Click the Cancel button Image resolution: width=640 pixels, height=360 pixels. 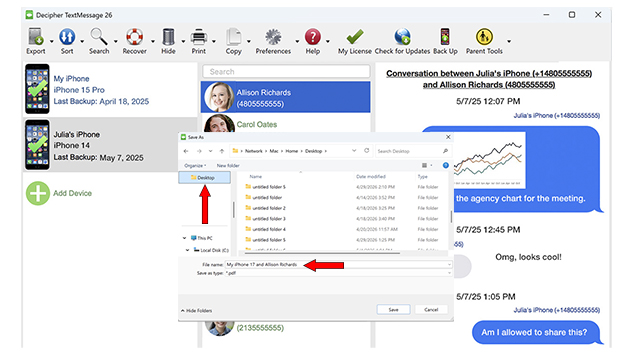[x=431, y=310]
